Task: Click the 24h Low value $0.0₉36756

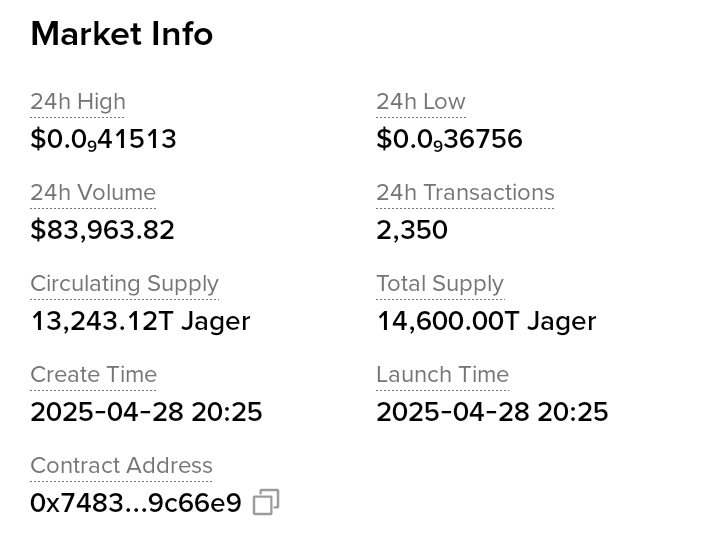Action: coord(449,139)
